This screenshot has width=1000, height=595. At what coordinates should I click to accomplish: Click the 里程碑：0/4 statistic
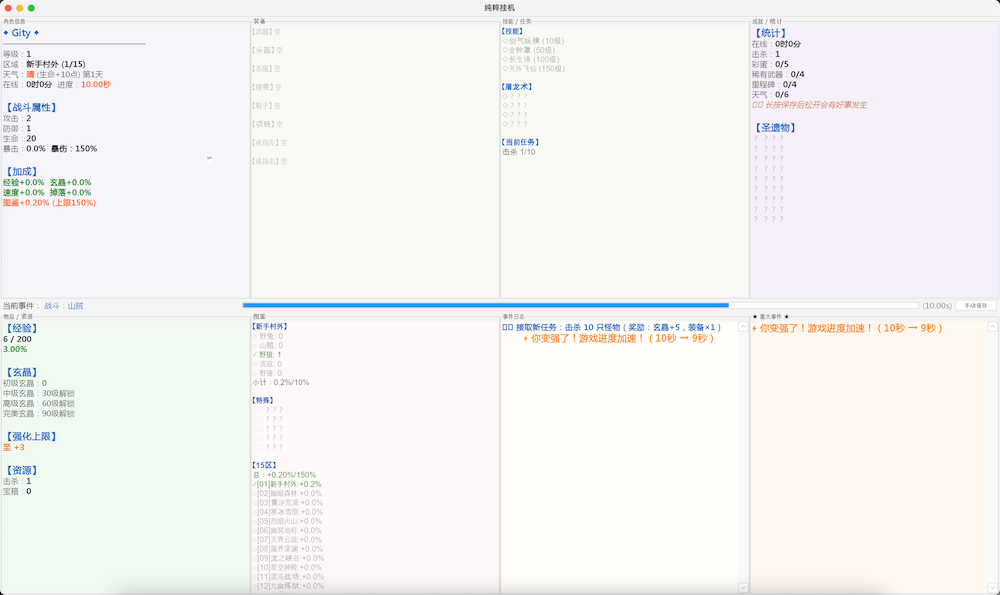click(774, 85)
